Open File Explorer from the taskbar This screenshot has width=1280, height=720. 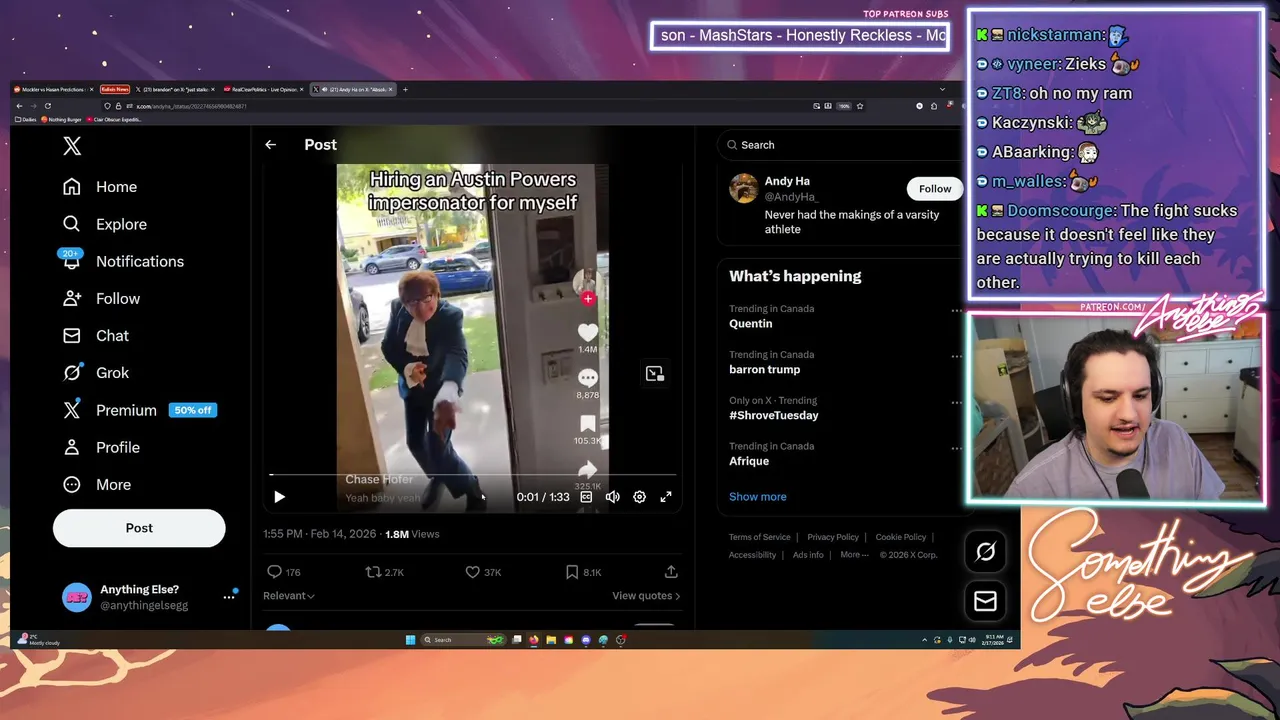pos(551,640)
